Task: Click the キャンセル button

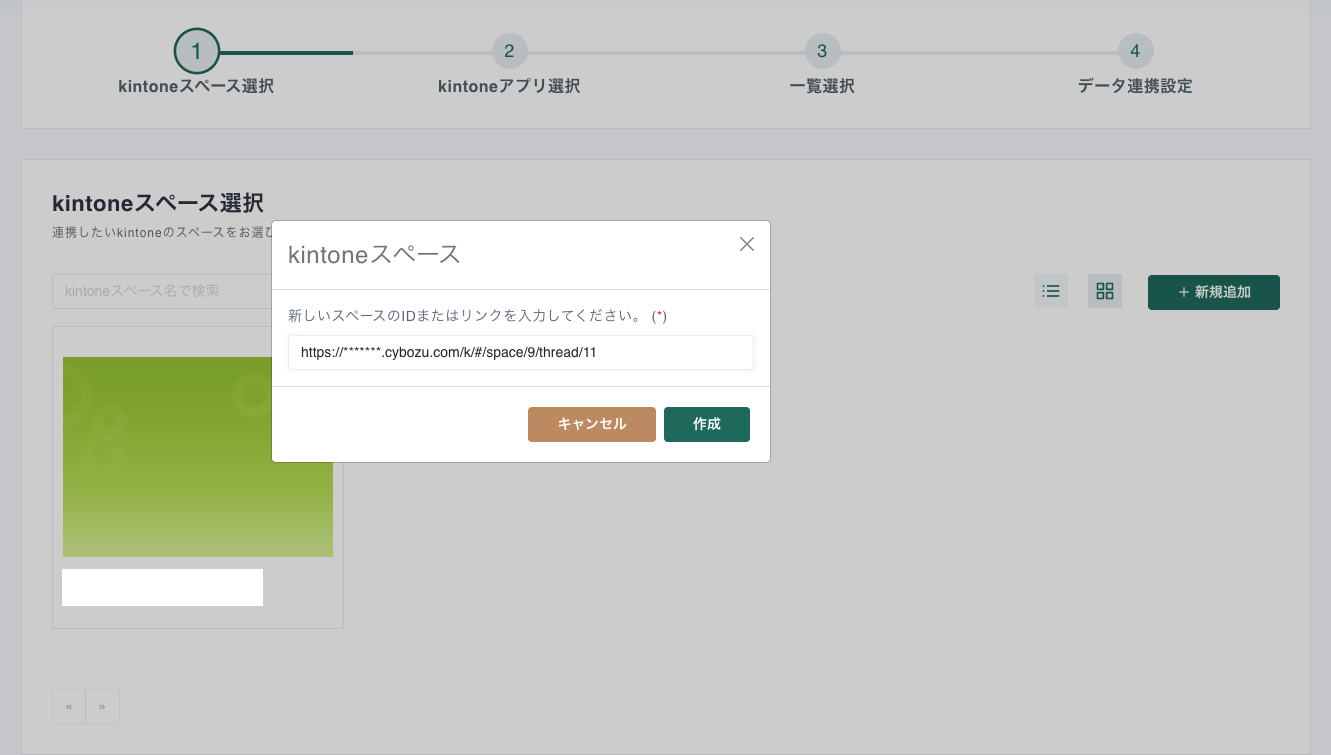Action: coord(592,424)
